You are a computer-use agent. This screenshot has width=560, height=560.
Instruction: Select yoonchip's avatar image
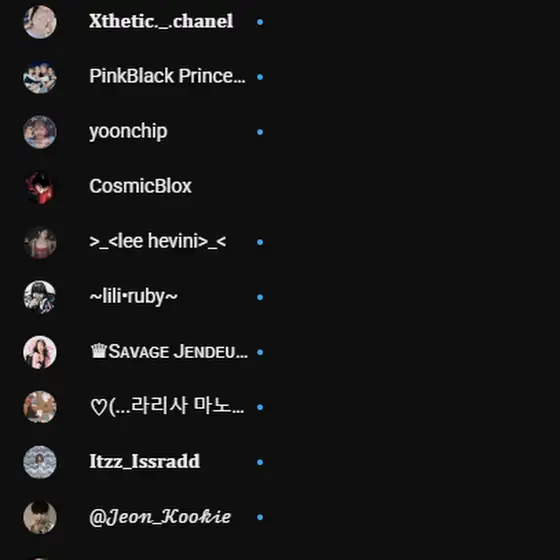pos(40,132)
